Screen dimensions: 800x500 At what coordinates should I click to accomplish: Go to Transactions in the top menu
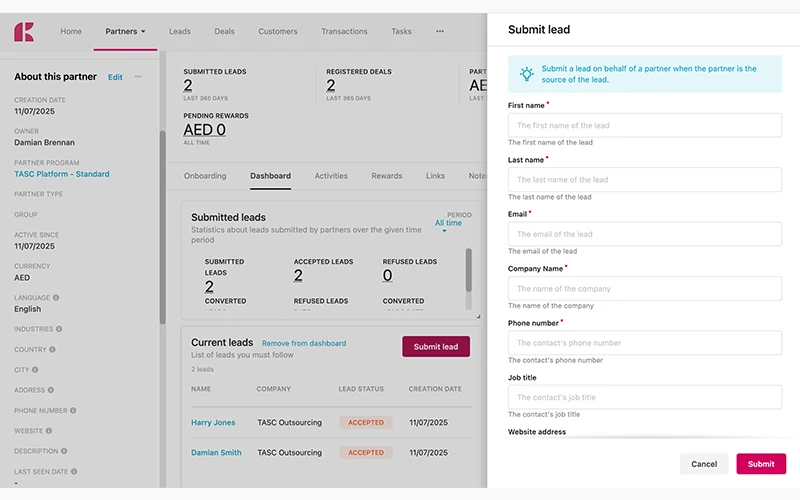pyautogui.click(x=344, y=32)
